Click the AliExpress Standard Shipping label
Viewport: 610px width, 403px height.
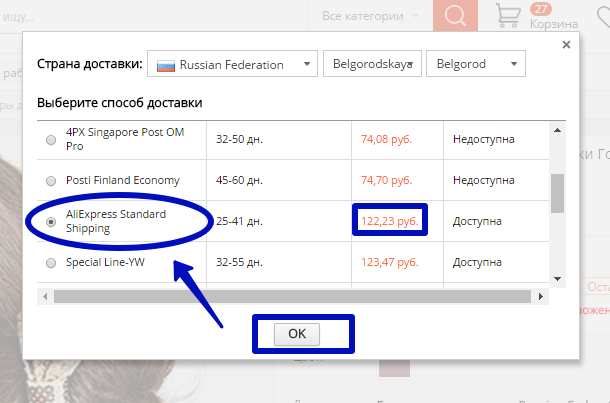pyautogui.click(x=116, y=221)
